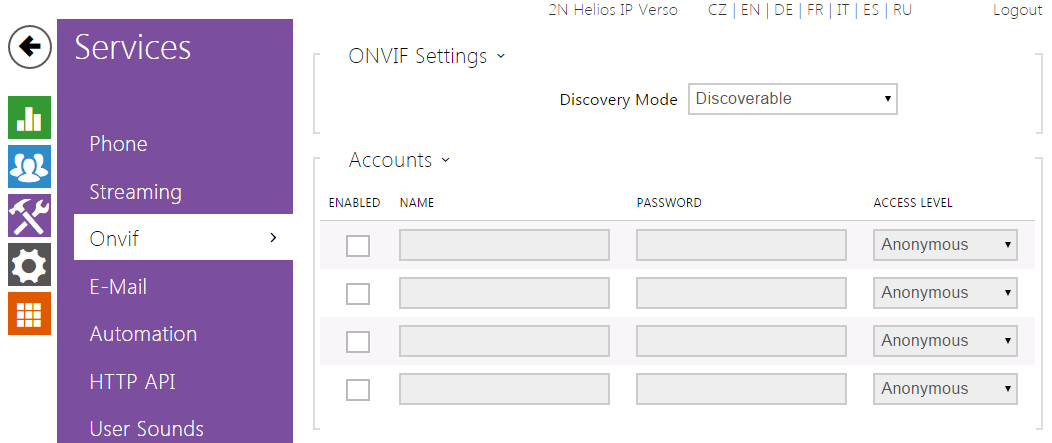Open the orange grid System icon
Image resolution: width=1052 pixels, height=443 pixels.
(x=29, y=313)
